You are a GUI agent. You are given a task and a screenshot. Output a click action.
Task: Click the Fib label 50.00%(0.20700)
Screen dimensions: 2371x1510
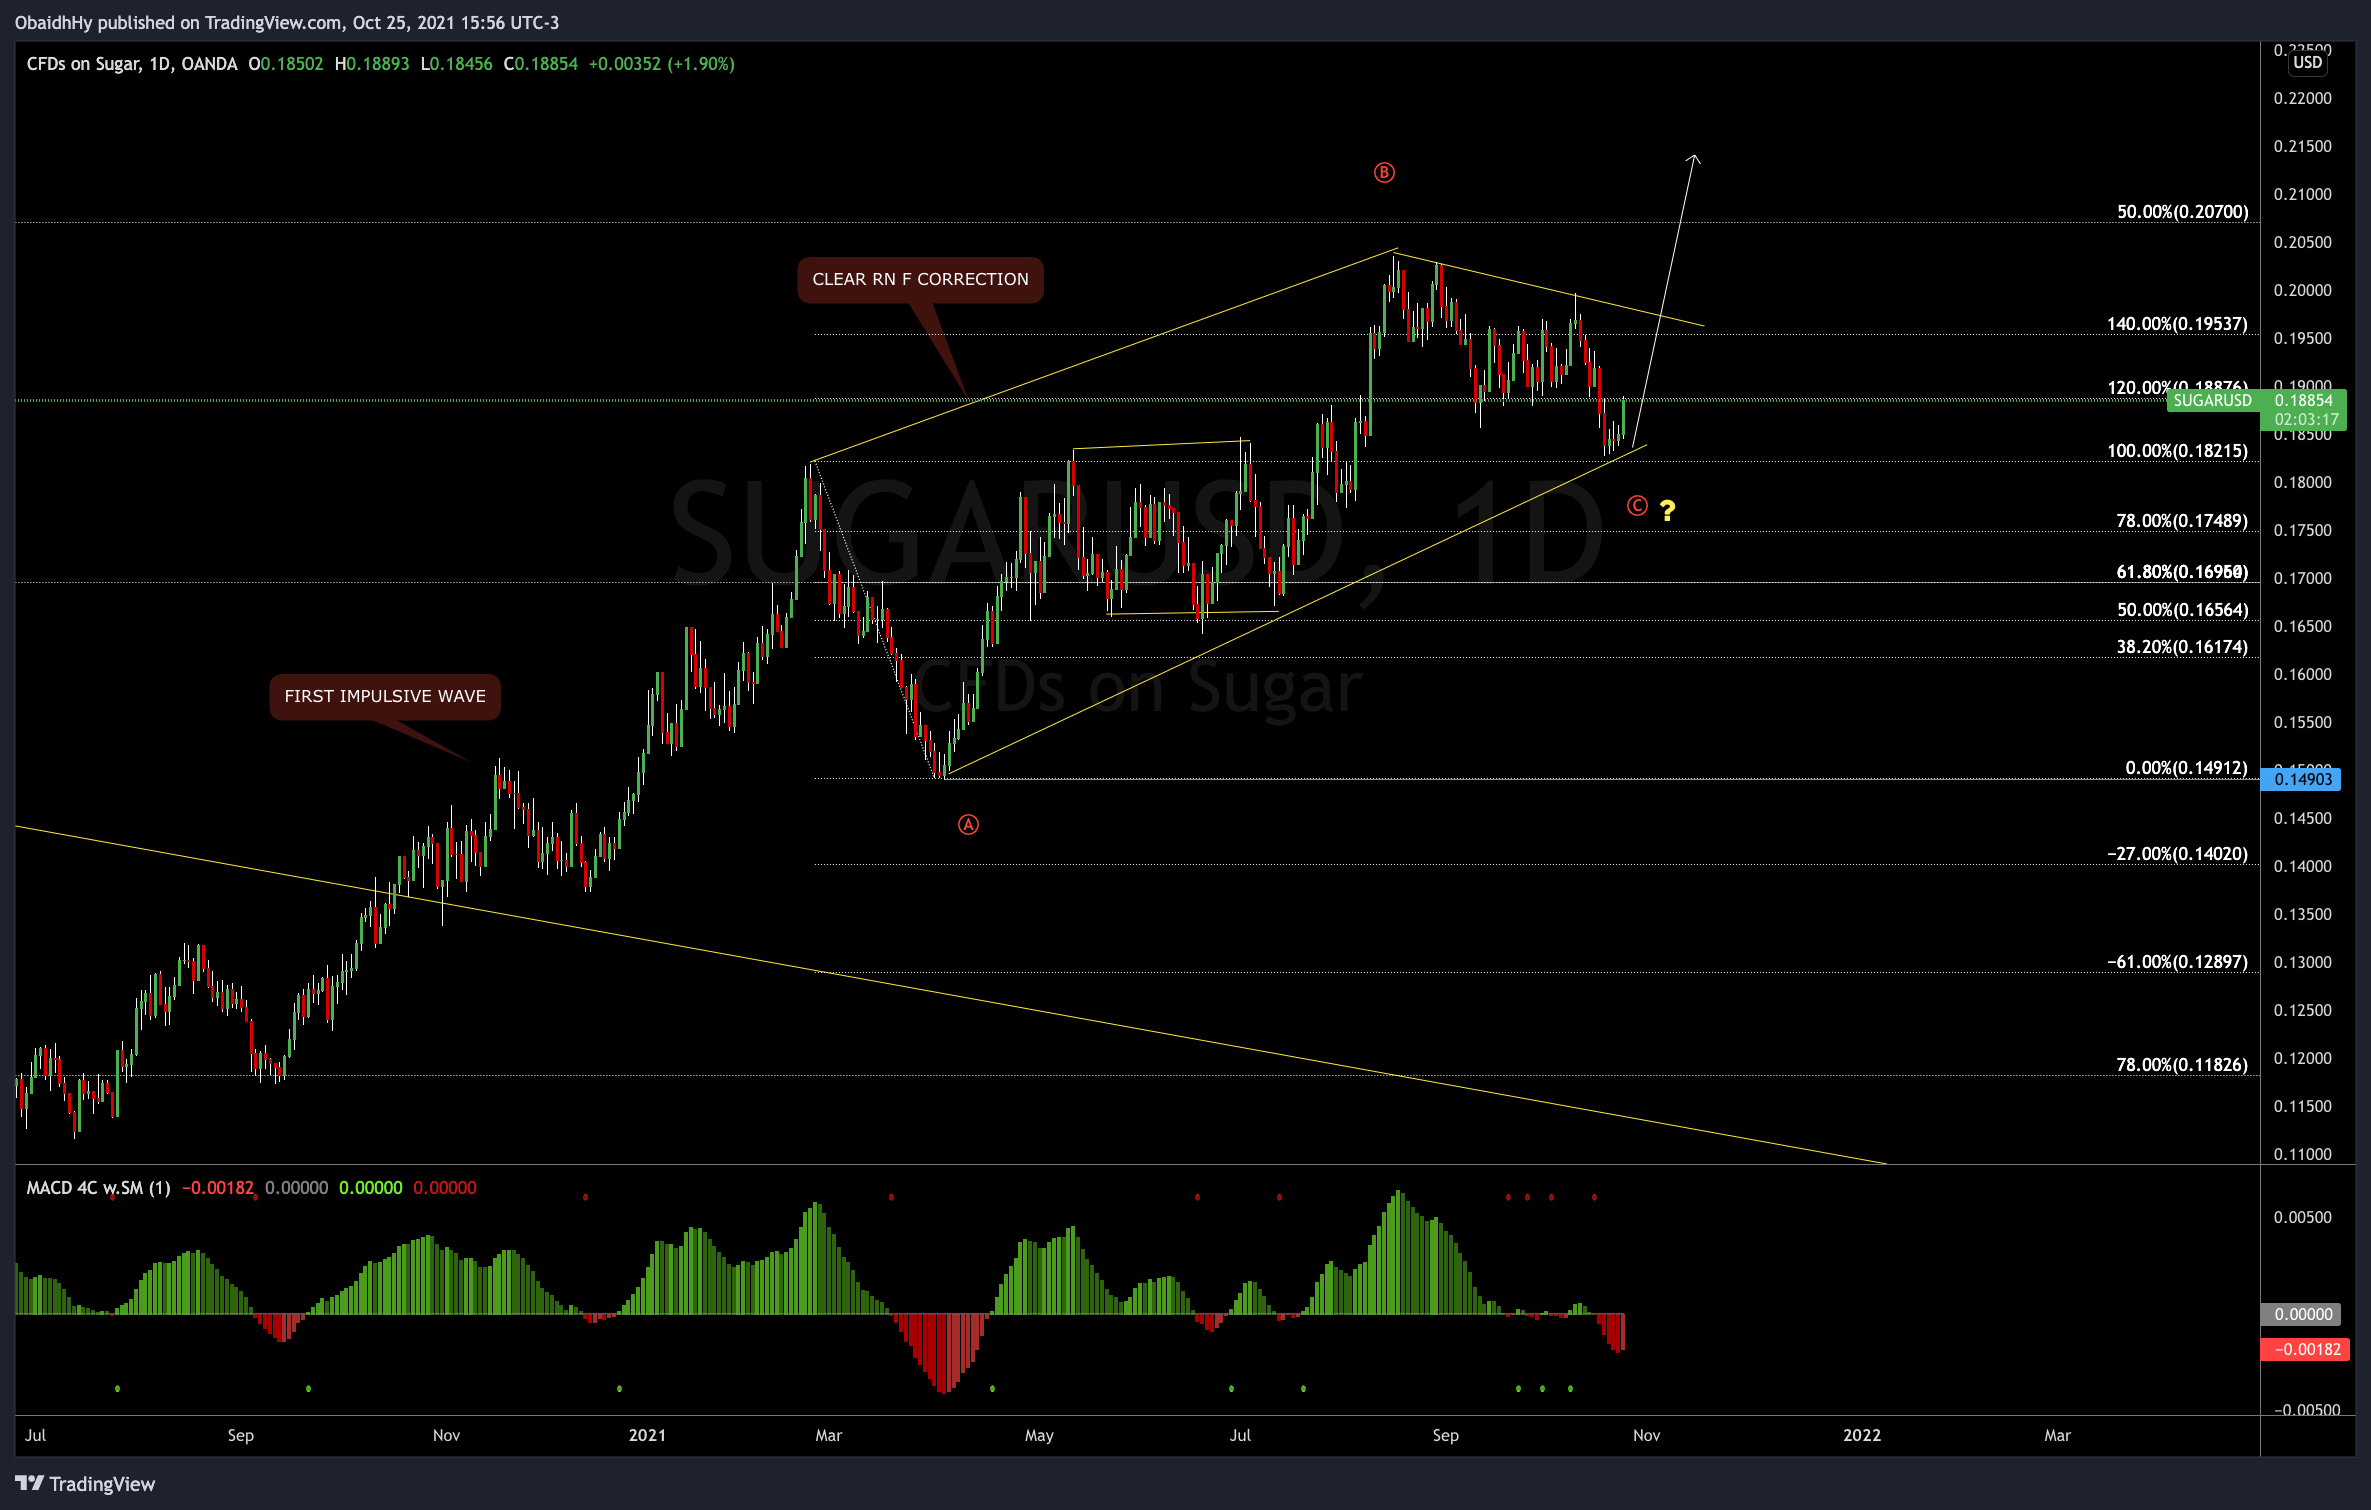pos(2182,212)
